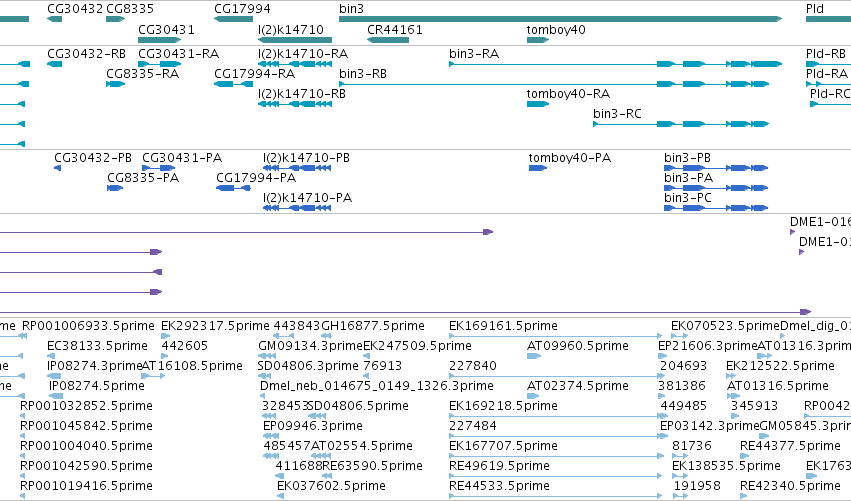The width and height of the screenshot is (851, 501).
Task: Select the CG30431-PA protein label
Action: 182,158
